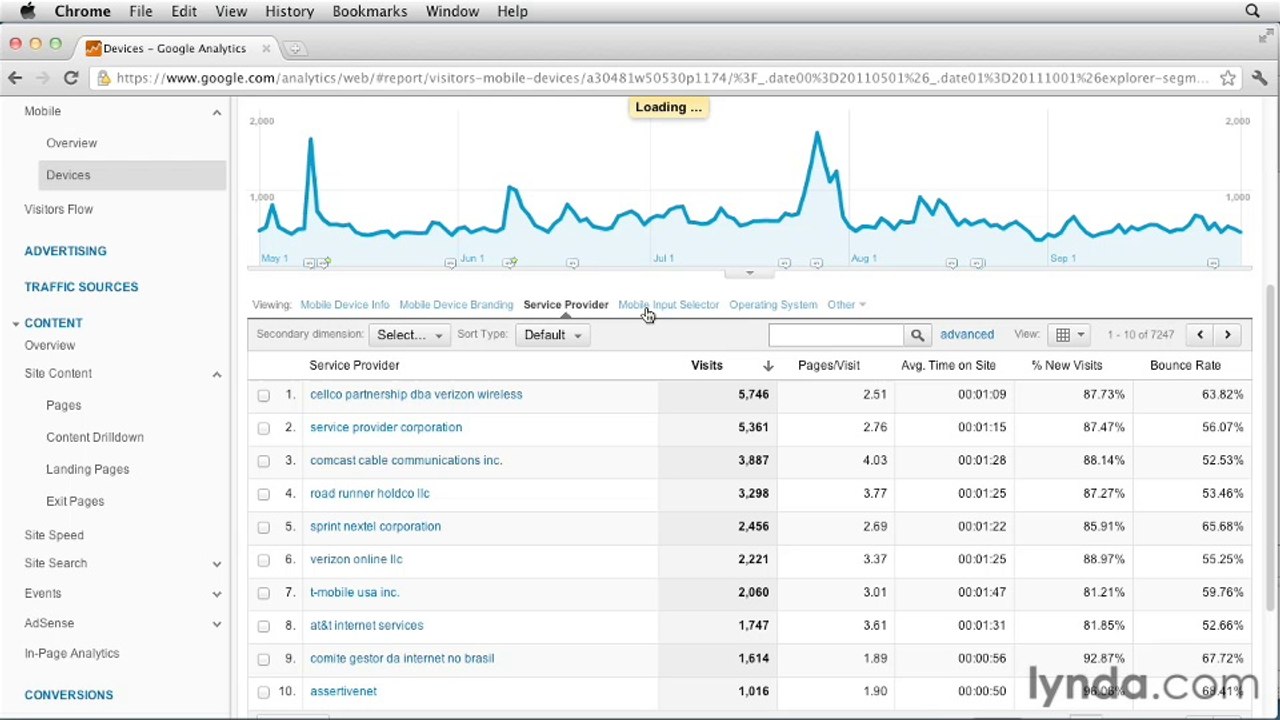Sort by Bounce Rate column header

(x=1184, y=366)
